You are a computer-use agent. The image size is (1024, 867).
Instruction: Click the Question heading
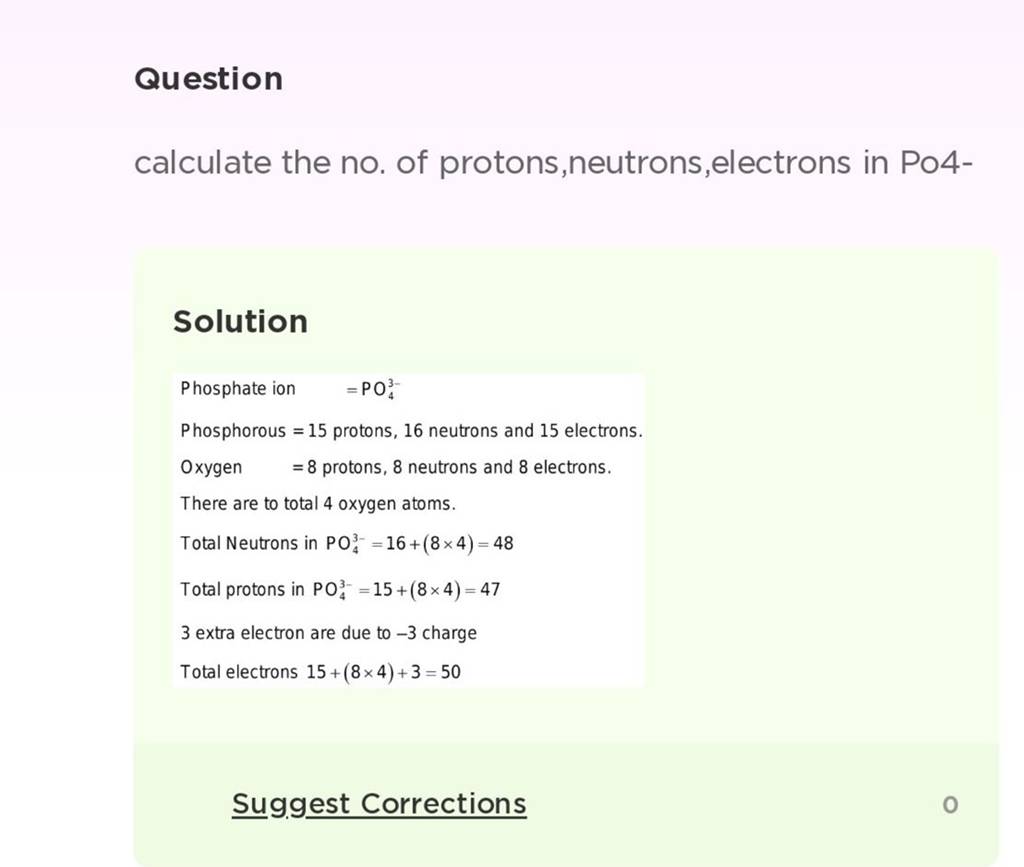coord(207,78)
